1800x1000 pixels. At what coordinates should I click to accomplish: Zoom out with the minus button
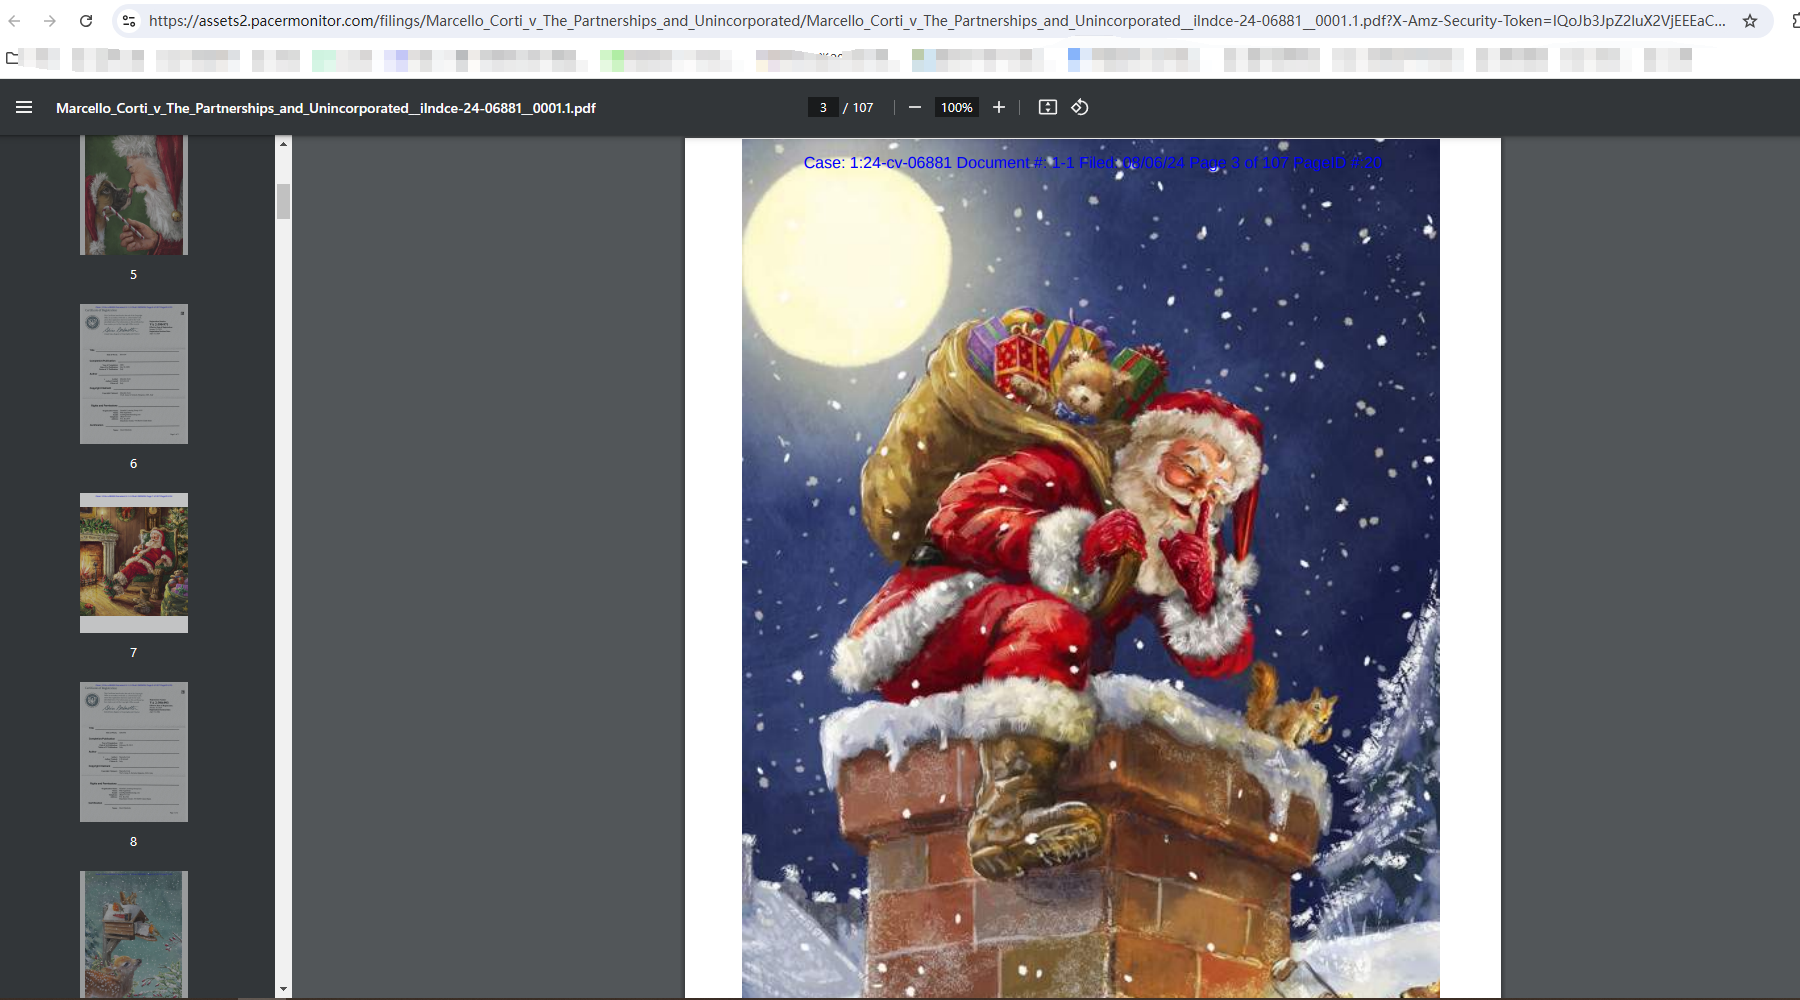click(x=914, y=107)
